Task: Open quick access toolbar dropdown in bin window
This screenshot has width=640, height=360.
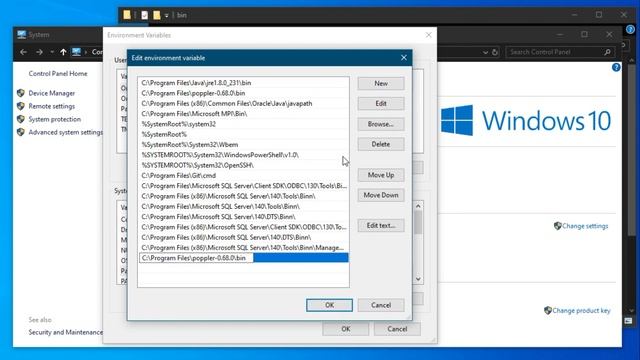Action: tap(167, 16)
